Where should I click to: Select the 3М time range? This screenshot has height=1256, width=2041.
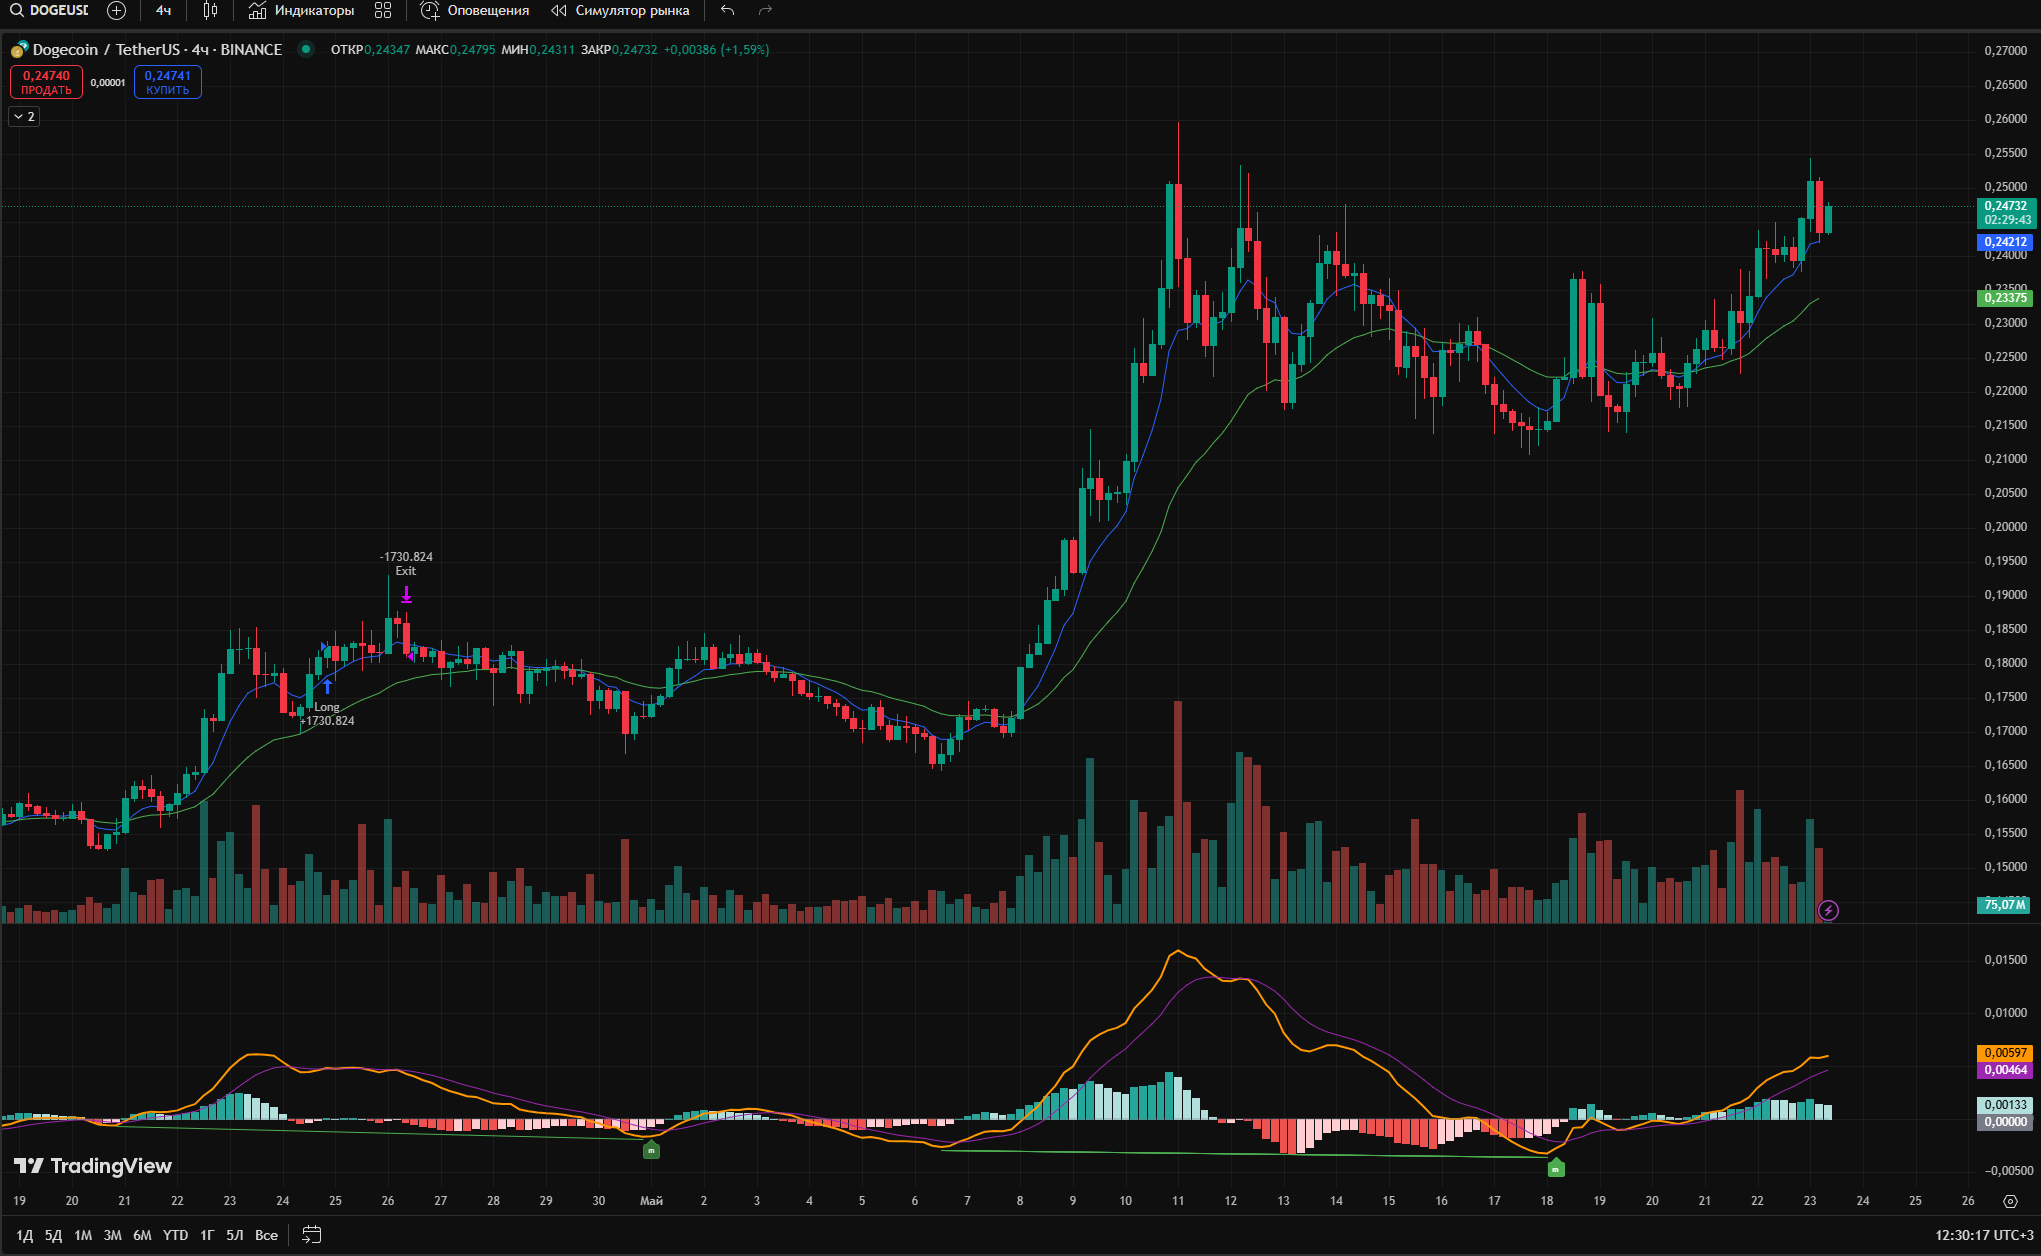point(113,1235)
